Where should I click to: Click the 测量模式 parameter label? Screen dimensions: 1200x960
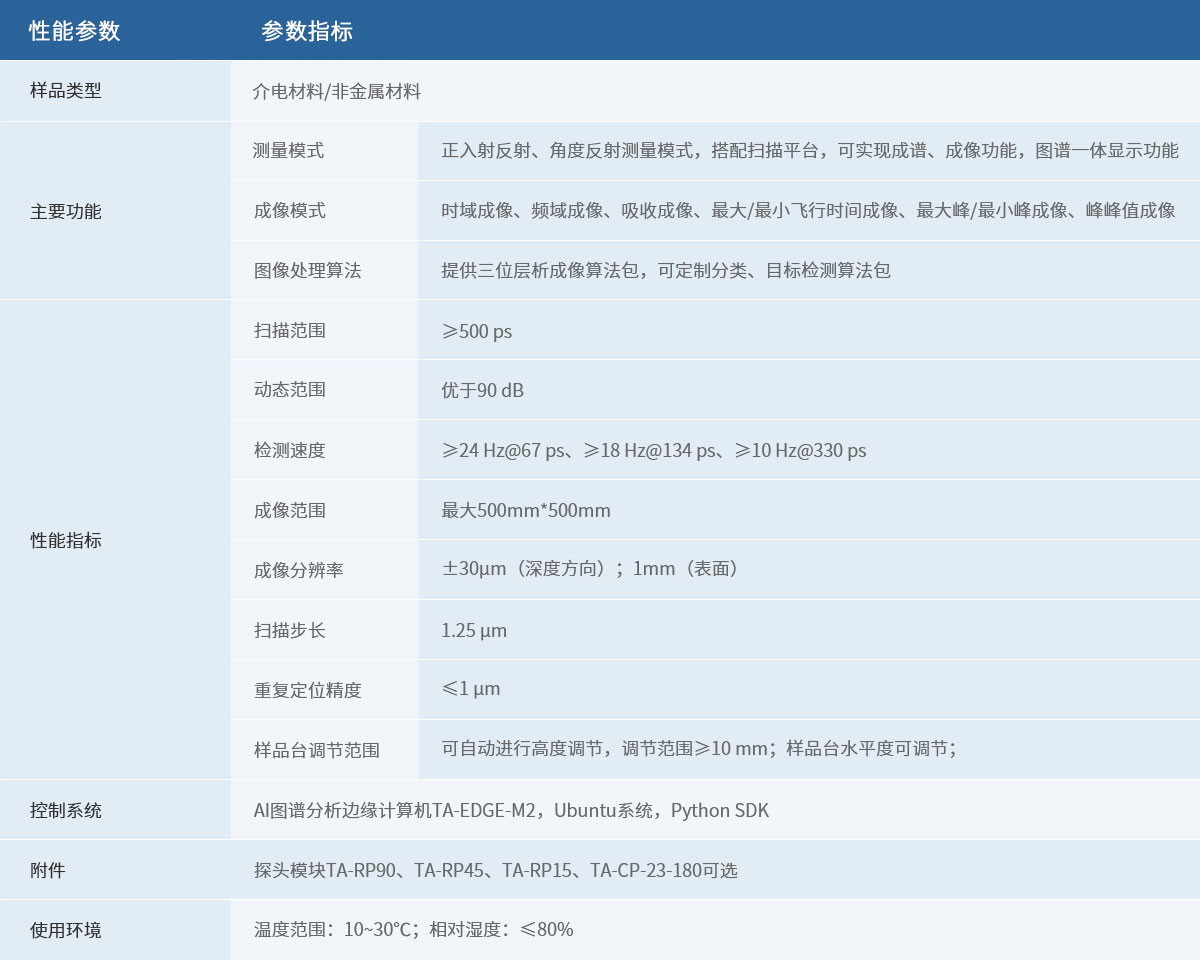point(289,151)
